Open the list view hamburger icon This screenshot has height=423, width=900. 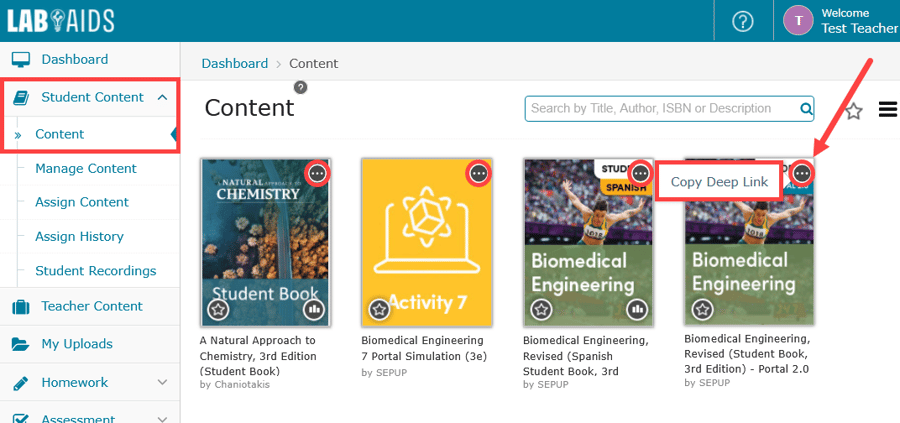[x=887, y=110]
